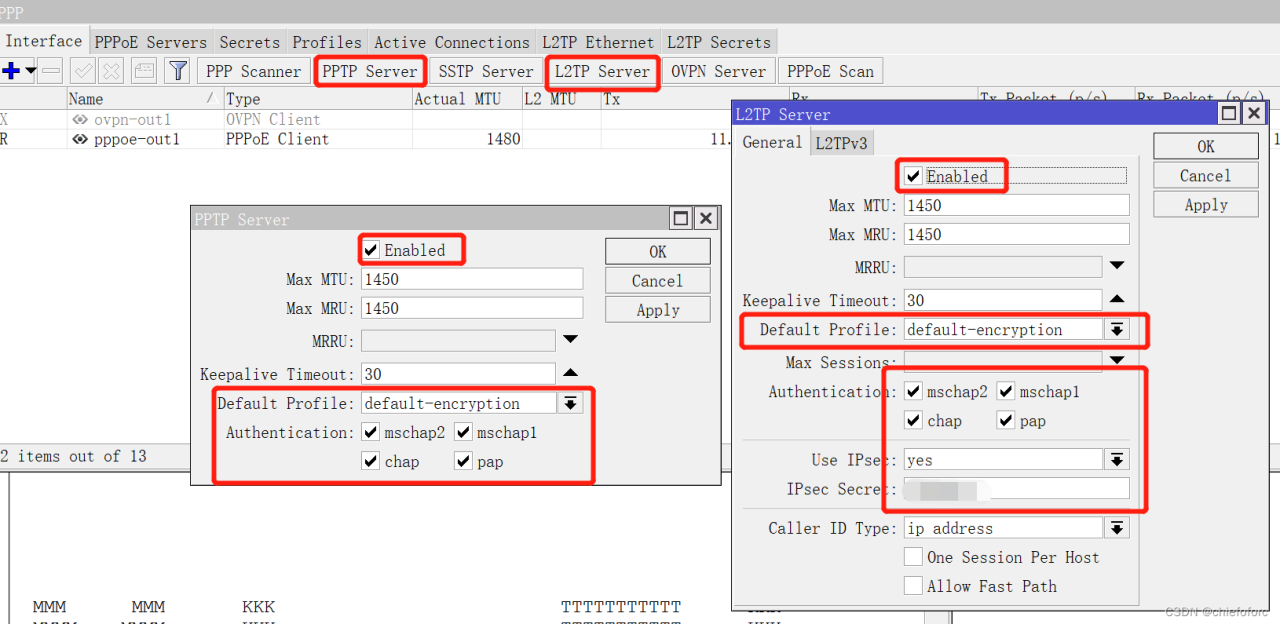Switch to the Profiles tab

327,42
